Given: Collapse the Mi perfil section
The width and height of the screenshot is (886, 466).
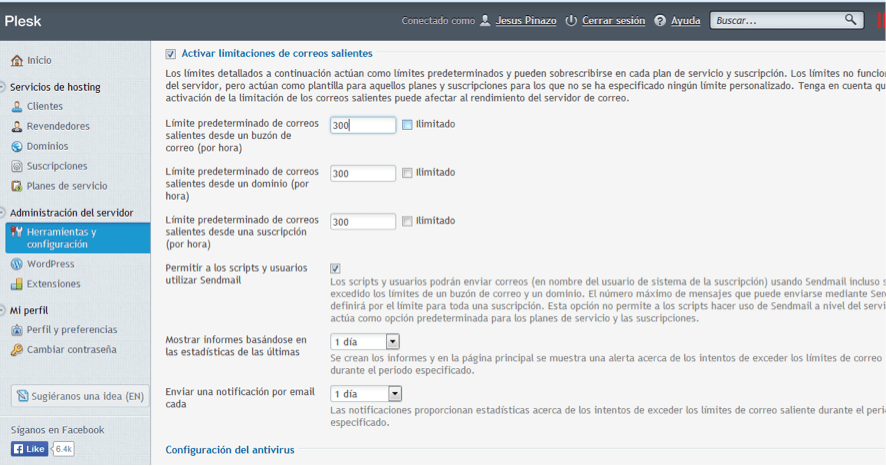Looking at the screenshot, I should pos(2,310).
